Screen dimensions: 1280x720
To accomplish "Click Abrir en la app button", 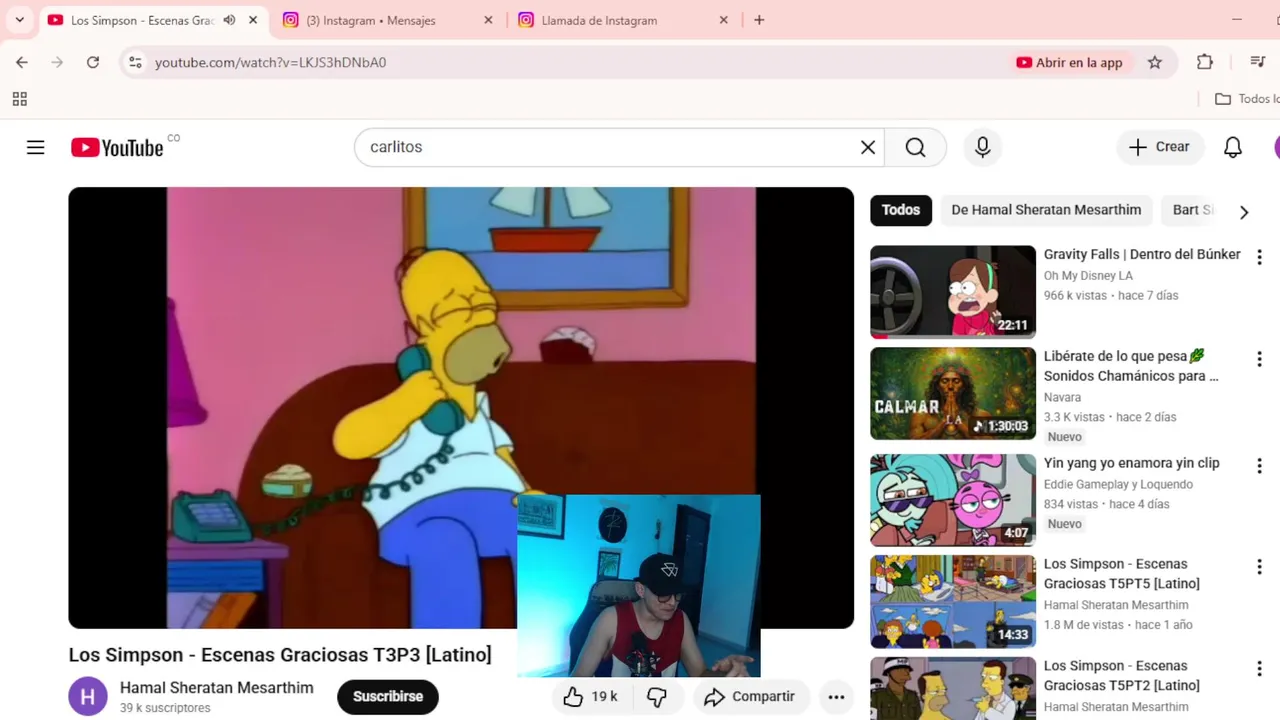I will pyautogui.click(x=1069, y=62).
